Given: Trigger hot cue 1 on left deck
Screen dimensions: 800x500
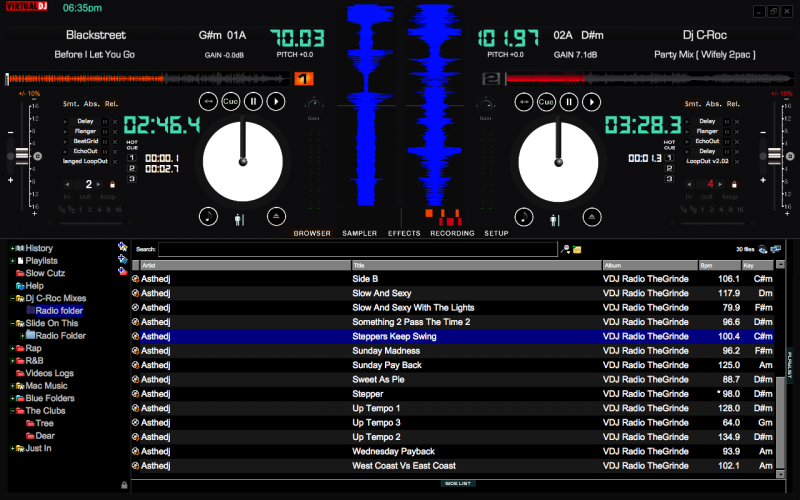Looking at the screenshot, I should [x=132, y=158].
